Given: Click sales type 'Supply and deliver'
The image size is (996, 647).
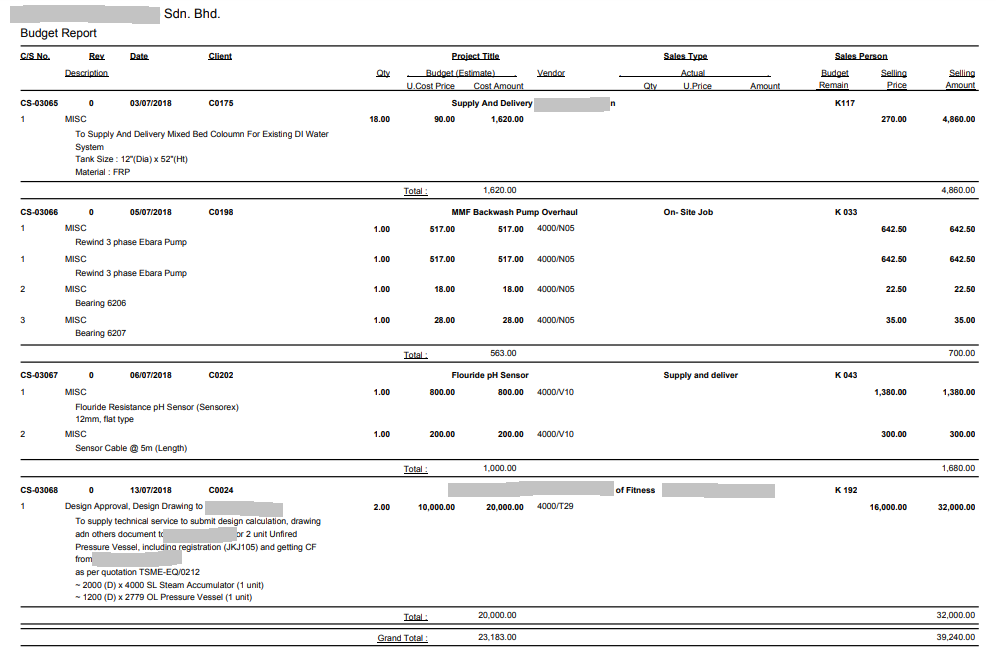Looking at the screenshot, I should click(701, 375).
